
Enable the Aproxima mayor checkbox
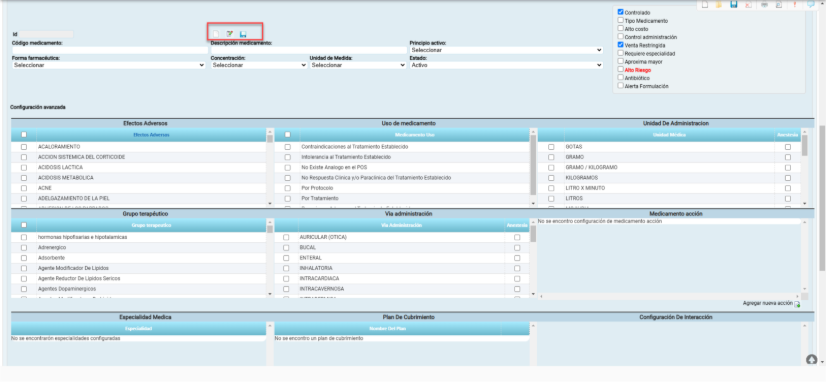[x=621, y=61]
